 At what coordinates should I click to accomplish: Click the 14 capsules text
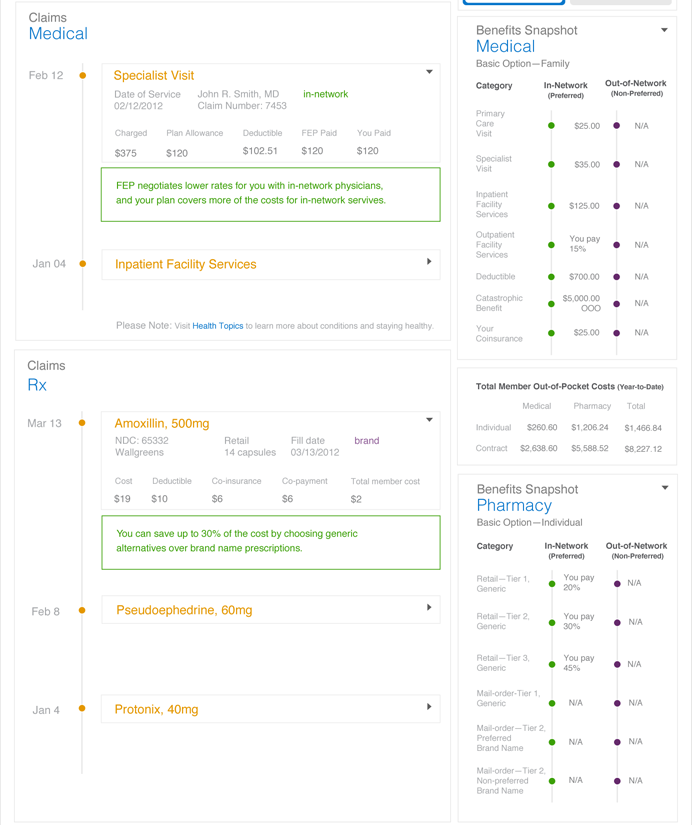[x=250, y=452]
